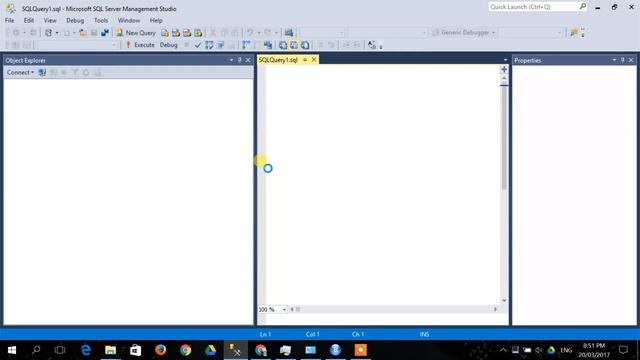Open the Edit menu
Image resolution: width=640 pixels, height=360 pixels.
[29, 20]
